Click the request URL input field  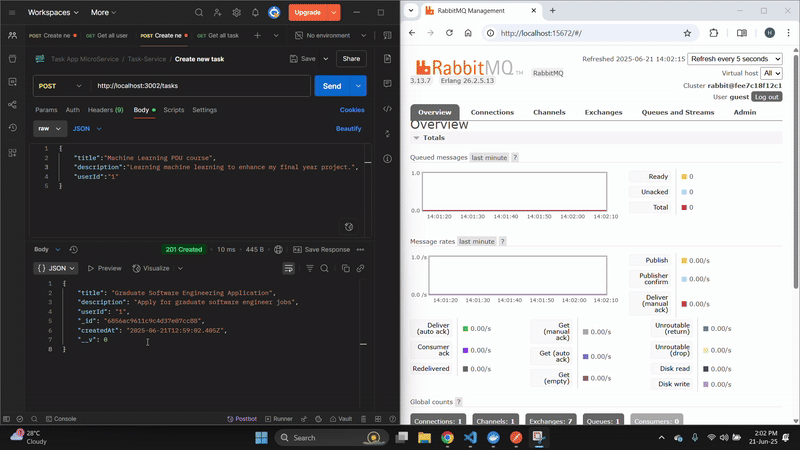[x=200, y=86]
